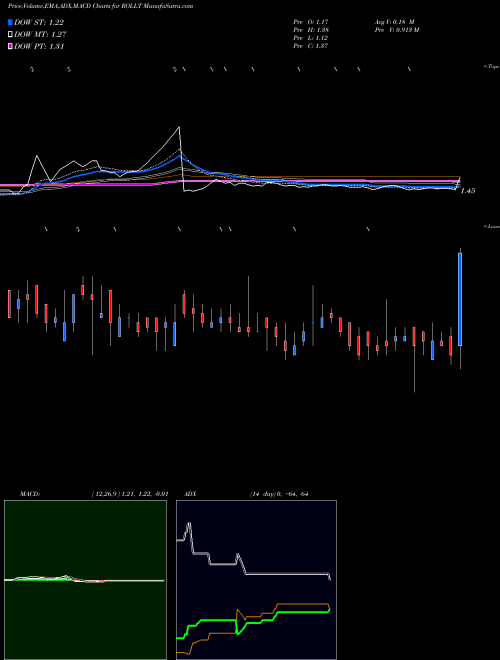The height and width of the screenshot is (660, 500).
Task: Click the white DOW MT legend swatch
Action: coord(10,35)
